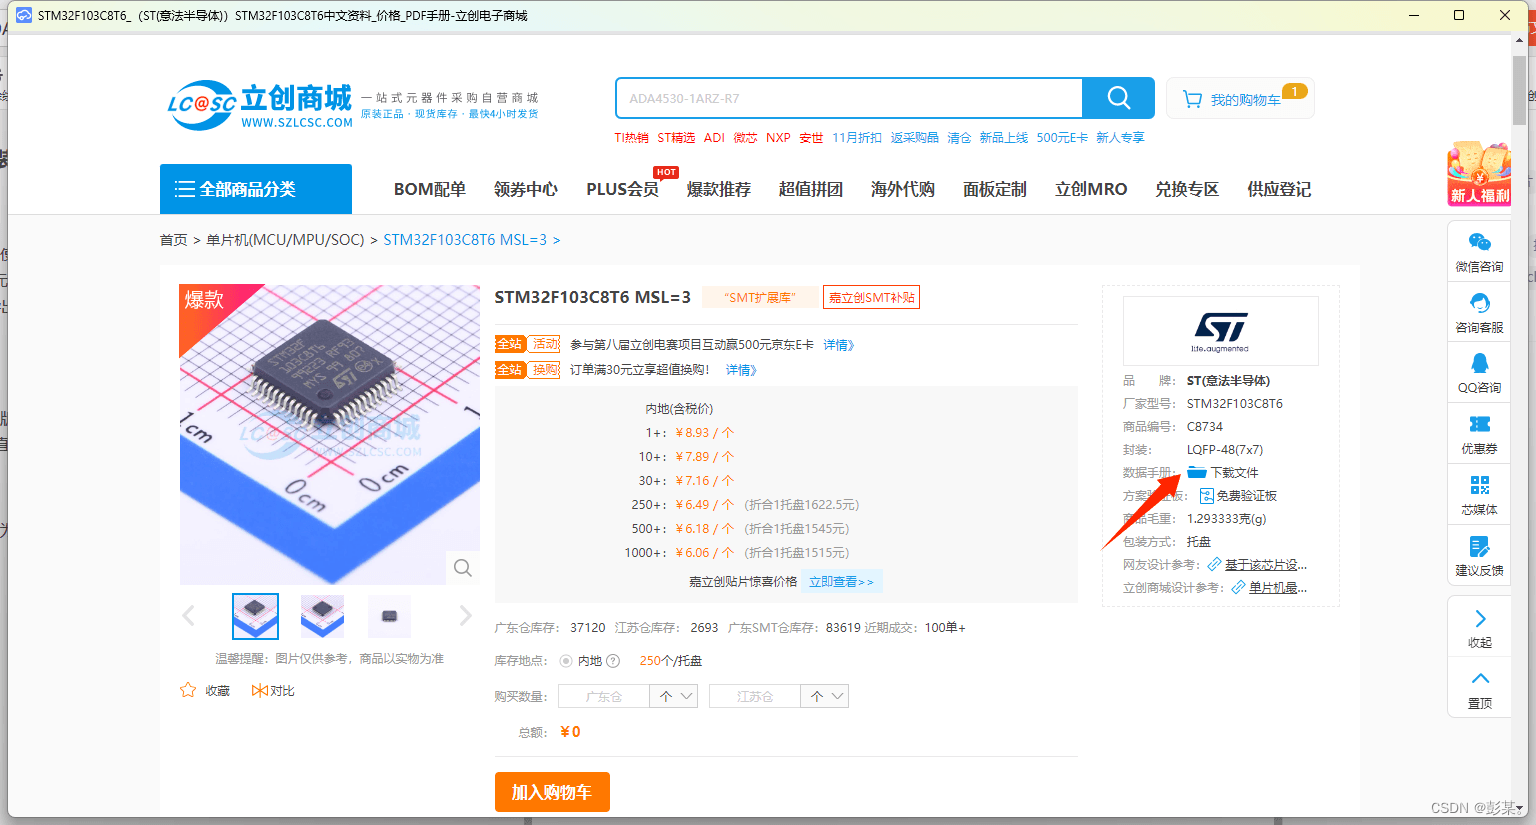
Task: Click breadcrumb 首页 link
Action: click(173, 240)
